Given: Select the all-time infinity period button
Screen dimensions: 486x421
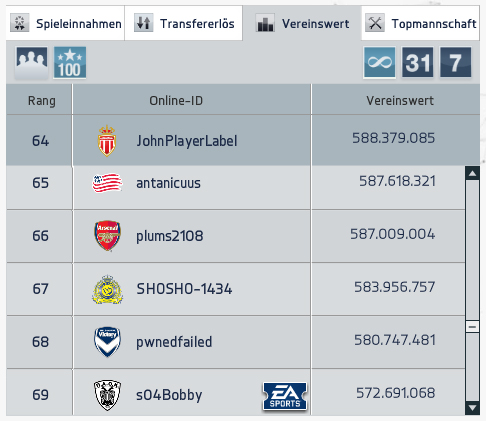Looking at the screenshot, I should [x=379, y=62].
